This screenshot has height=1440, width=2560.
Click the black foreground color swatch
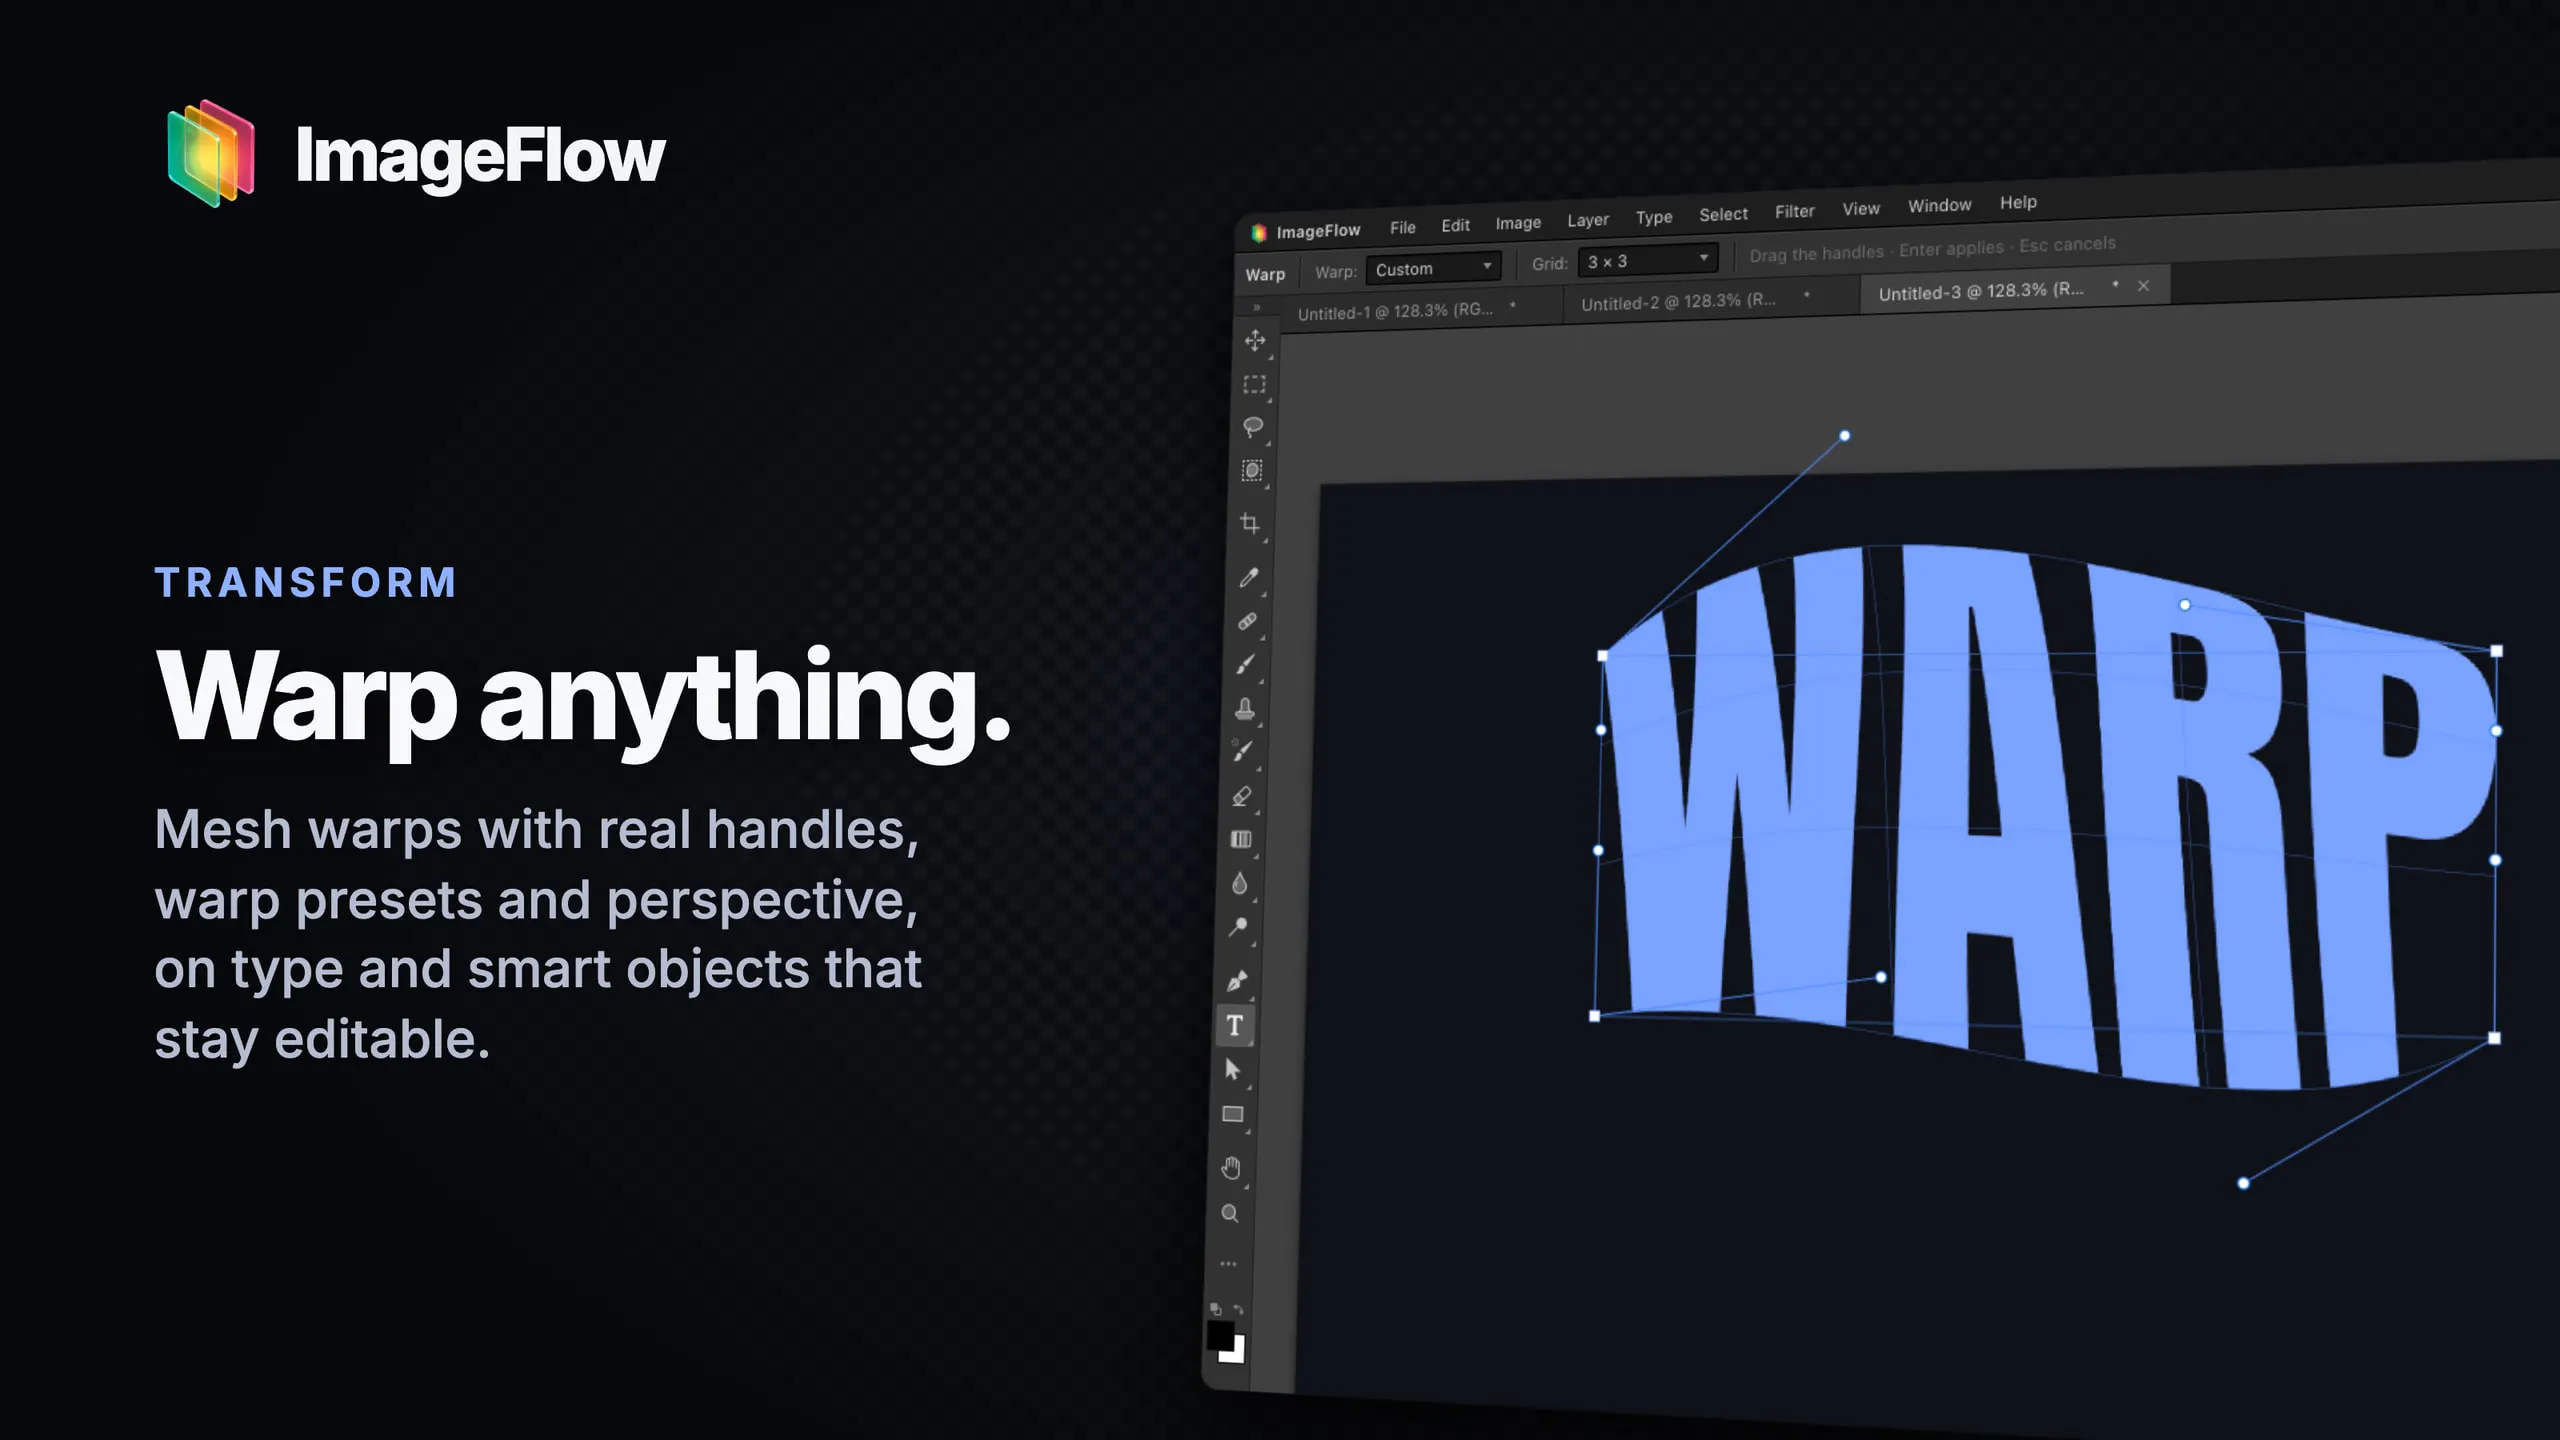tap(1219, 1335)
